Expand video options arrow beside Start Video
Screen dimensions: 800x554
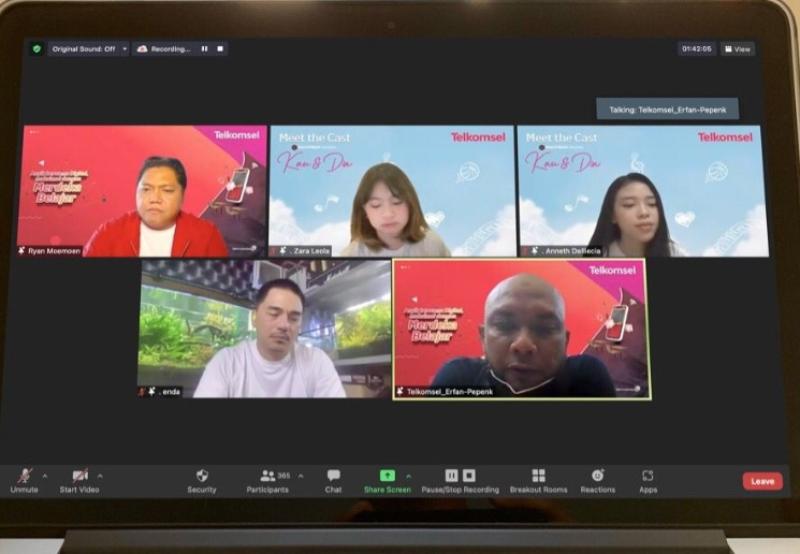click(100, 476)
